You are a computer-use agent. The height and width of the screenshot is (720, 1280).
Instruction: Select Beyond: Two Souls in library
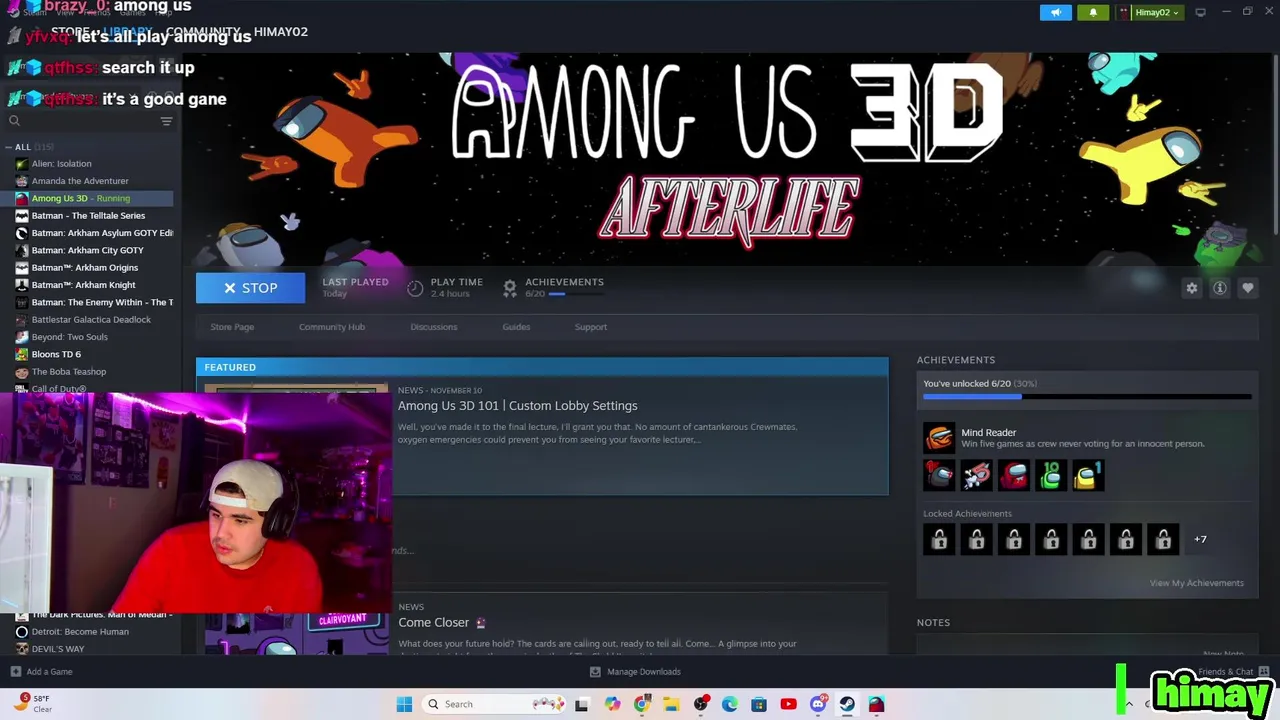pyautogui.click(x=69, y=337)
